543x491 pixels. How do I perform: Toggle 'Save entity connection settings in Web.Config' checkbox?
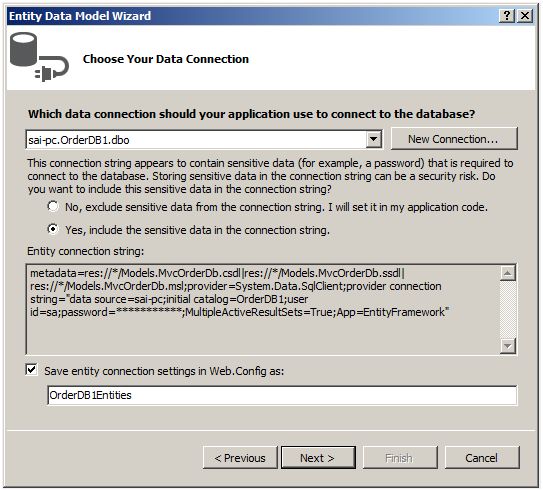pyautogui.click(x=32, y=369)
